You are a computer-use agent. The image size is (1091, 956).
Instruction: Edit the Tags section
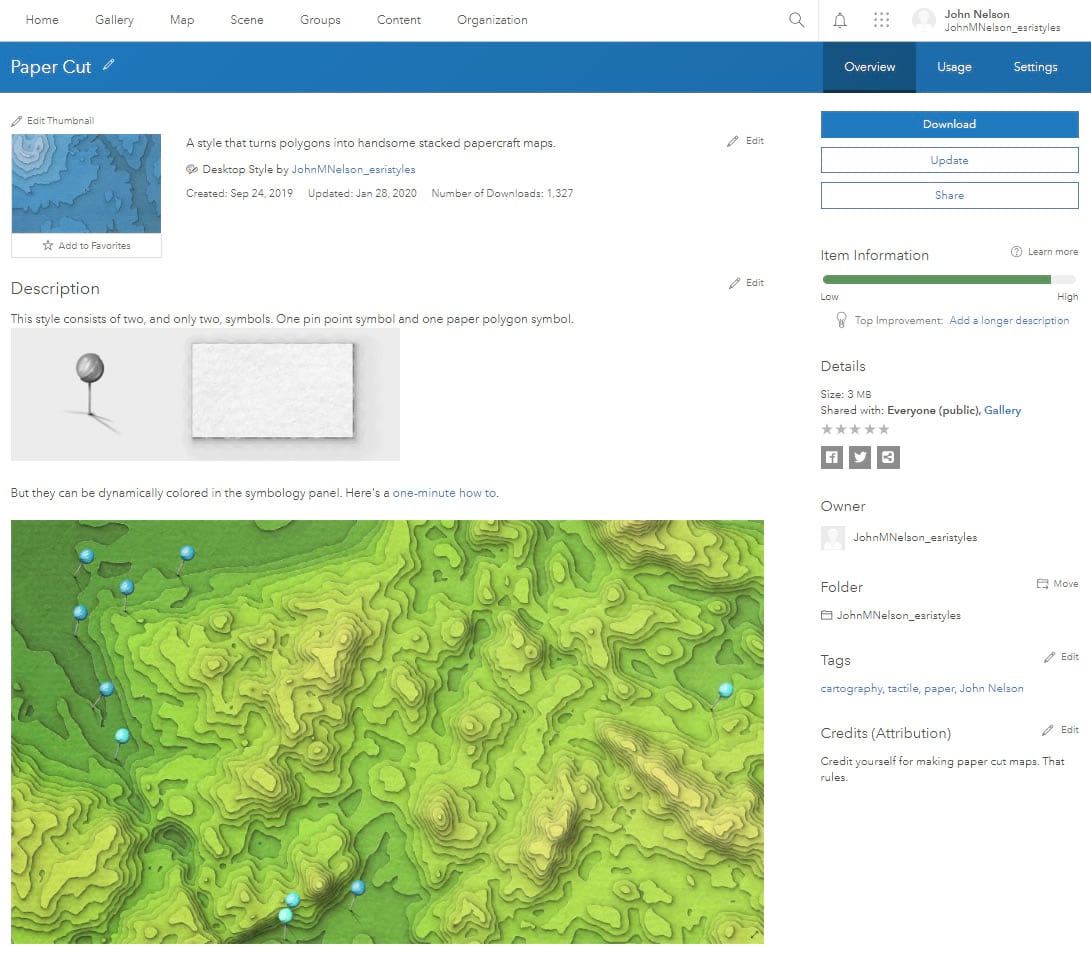1061,657
